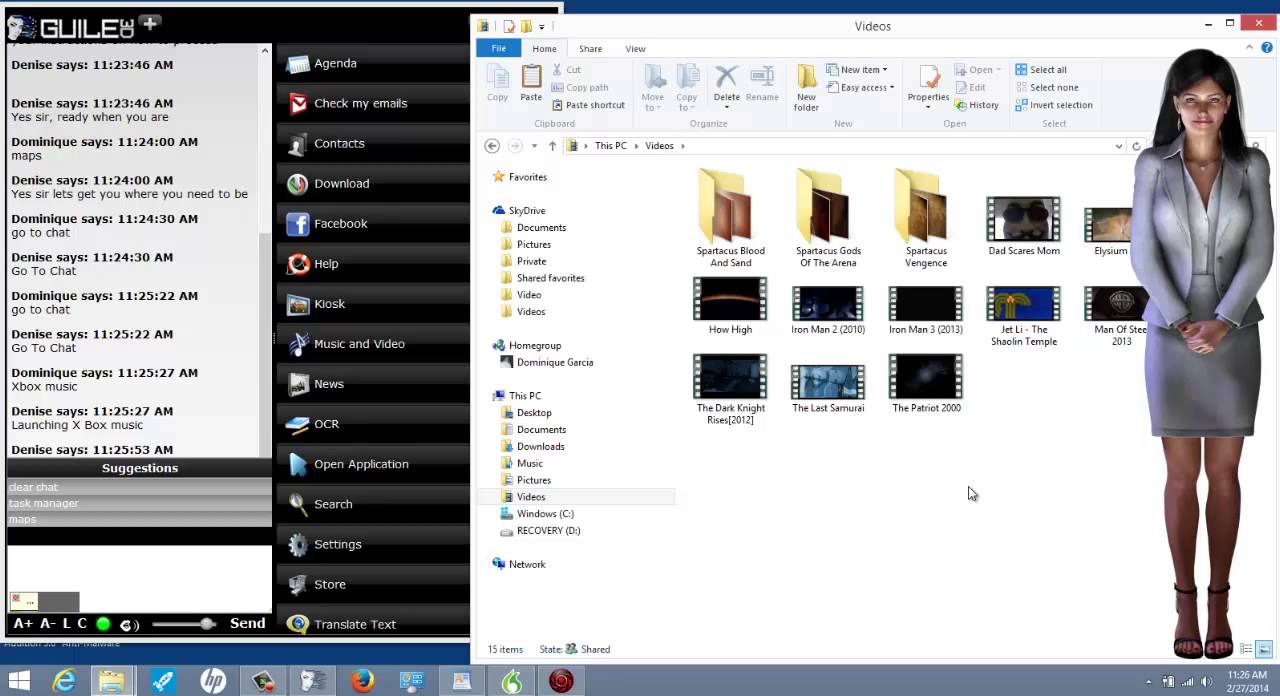The image size is (1280, 696).
Task: Open Internet Explorer from the taskbar
Action: (64, 681)
